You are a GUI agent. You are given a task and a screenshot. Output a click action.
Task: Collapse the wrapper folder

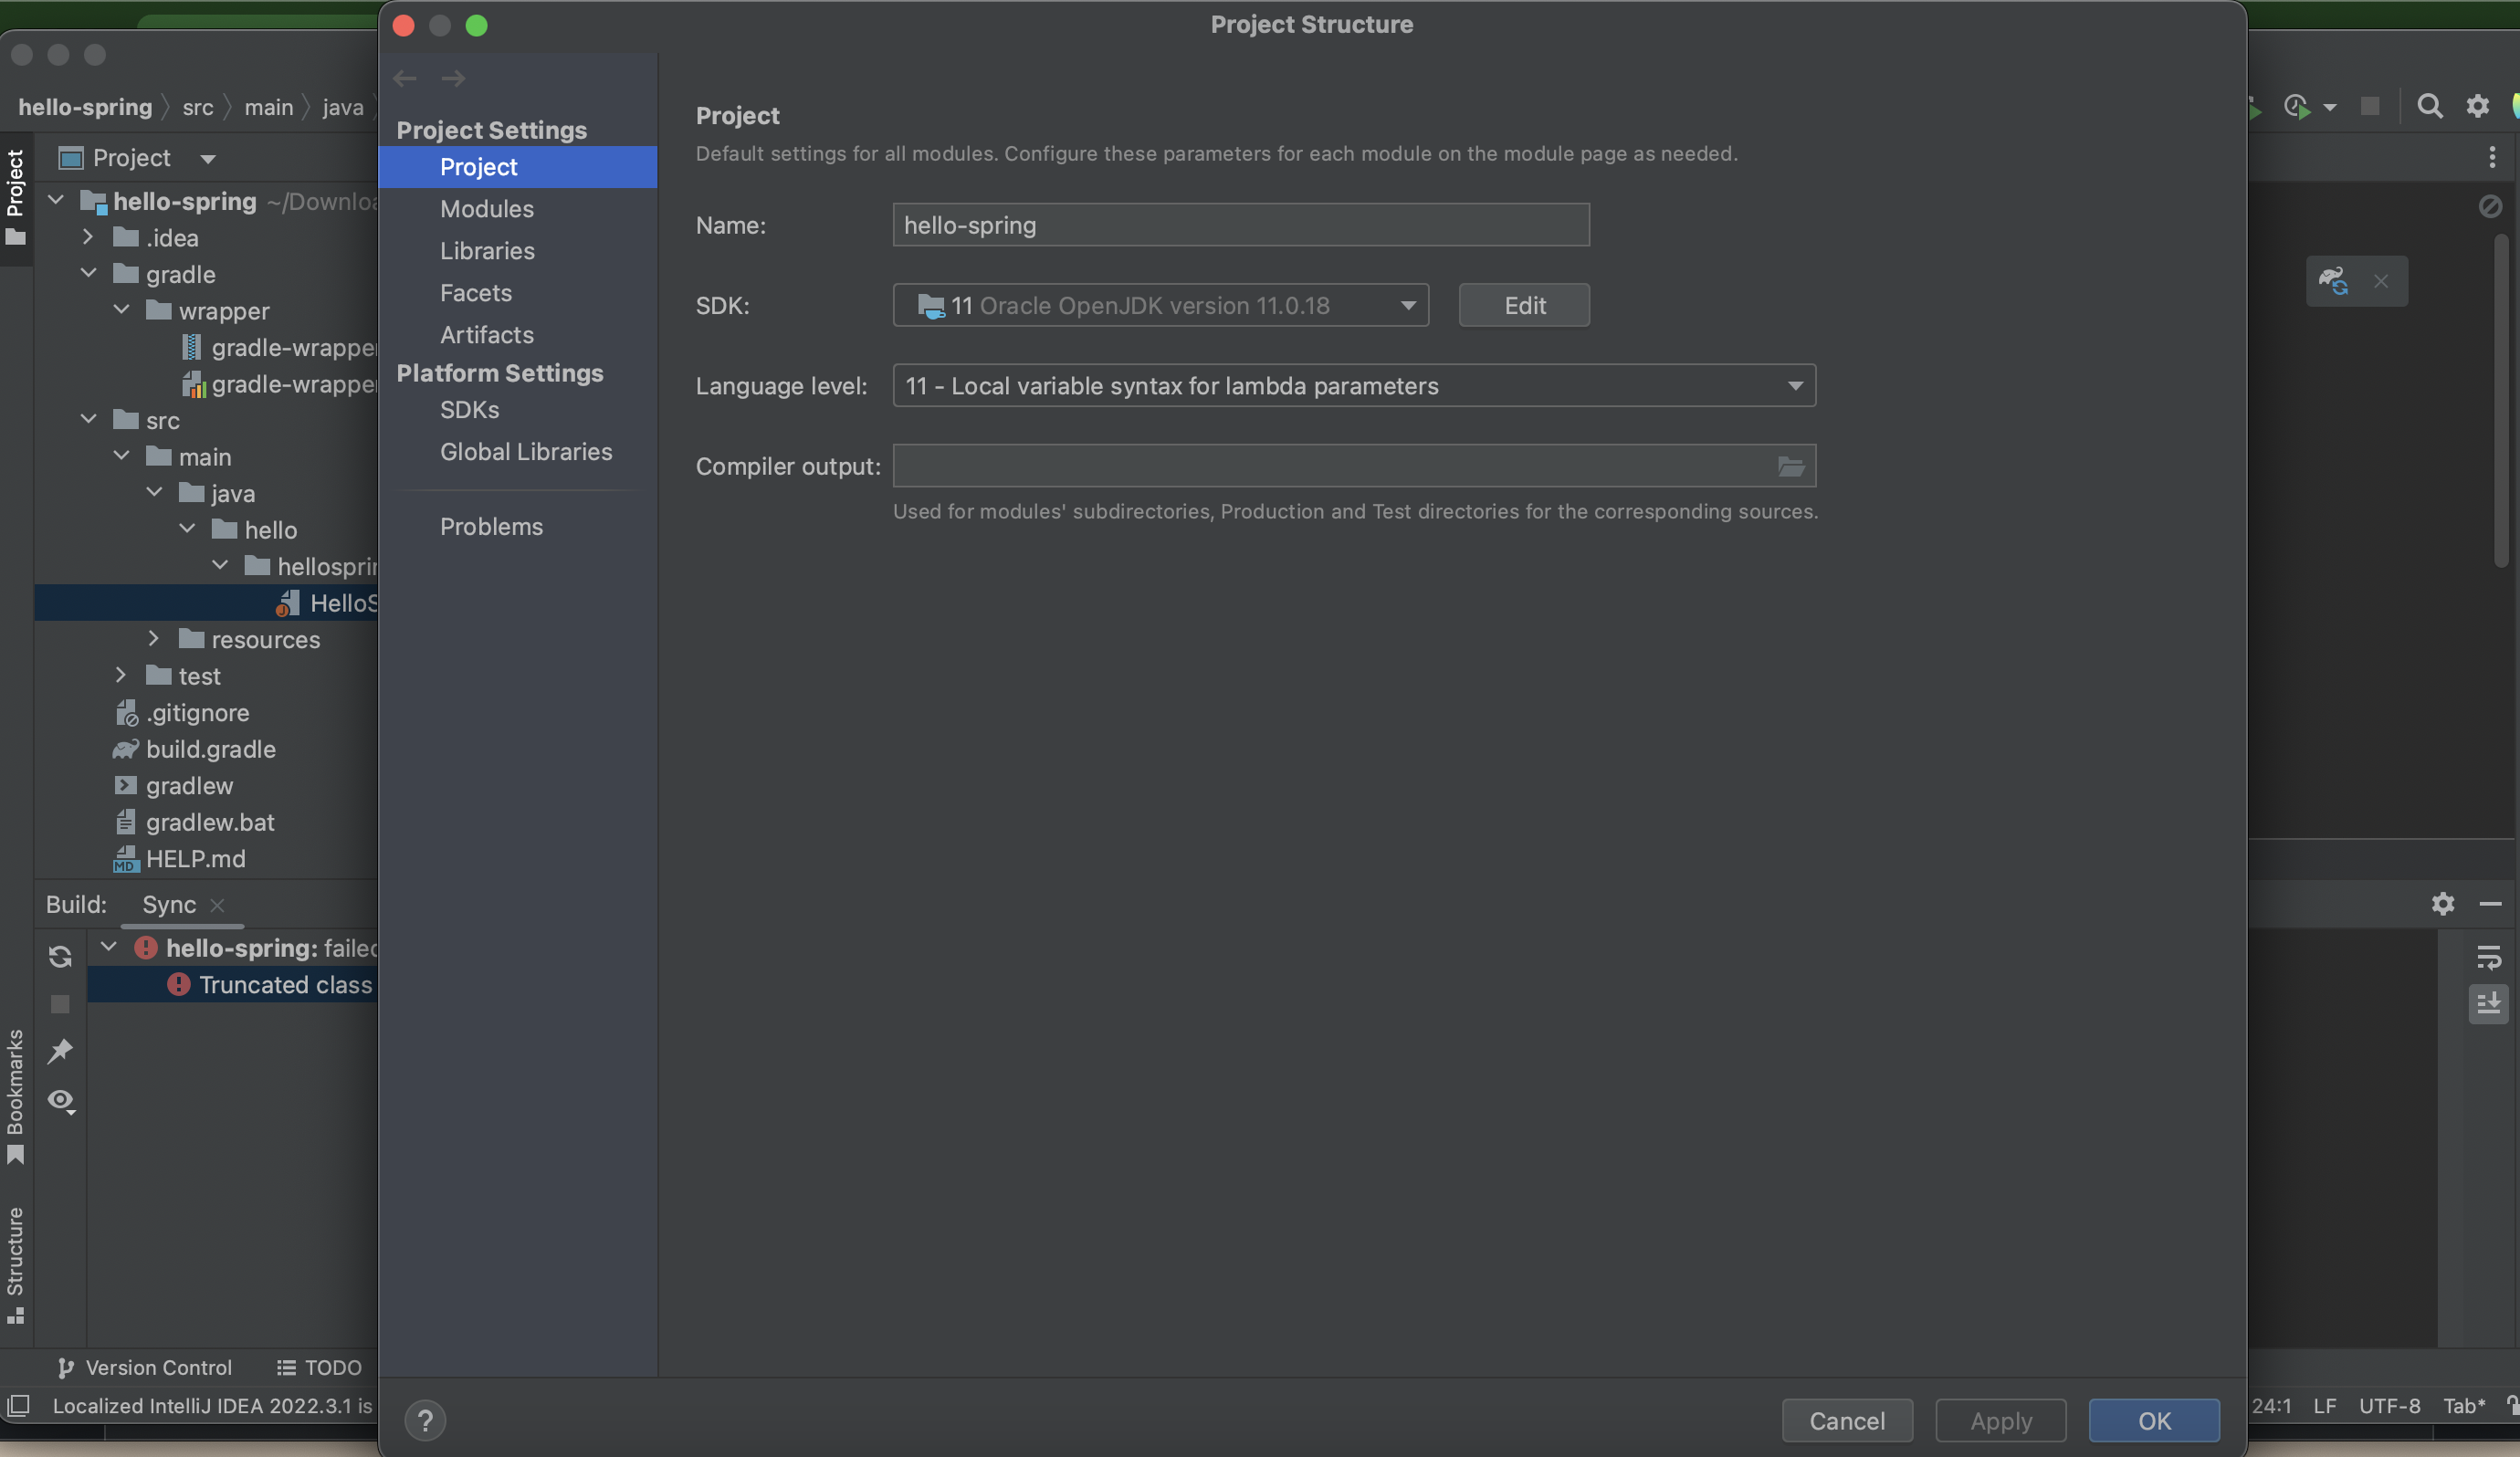pos(121,310)
